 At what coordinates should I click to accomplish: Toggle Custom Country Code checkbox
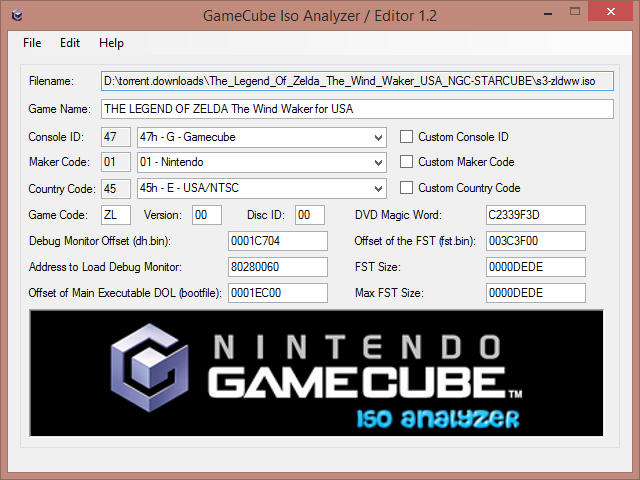(x=406, y=188)
